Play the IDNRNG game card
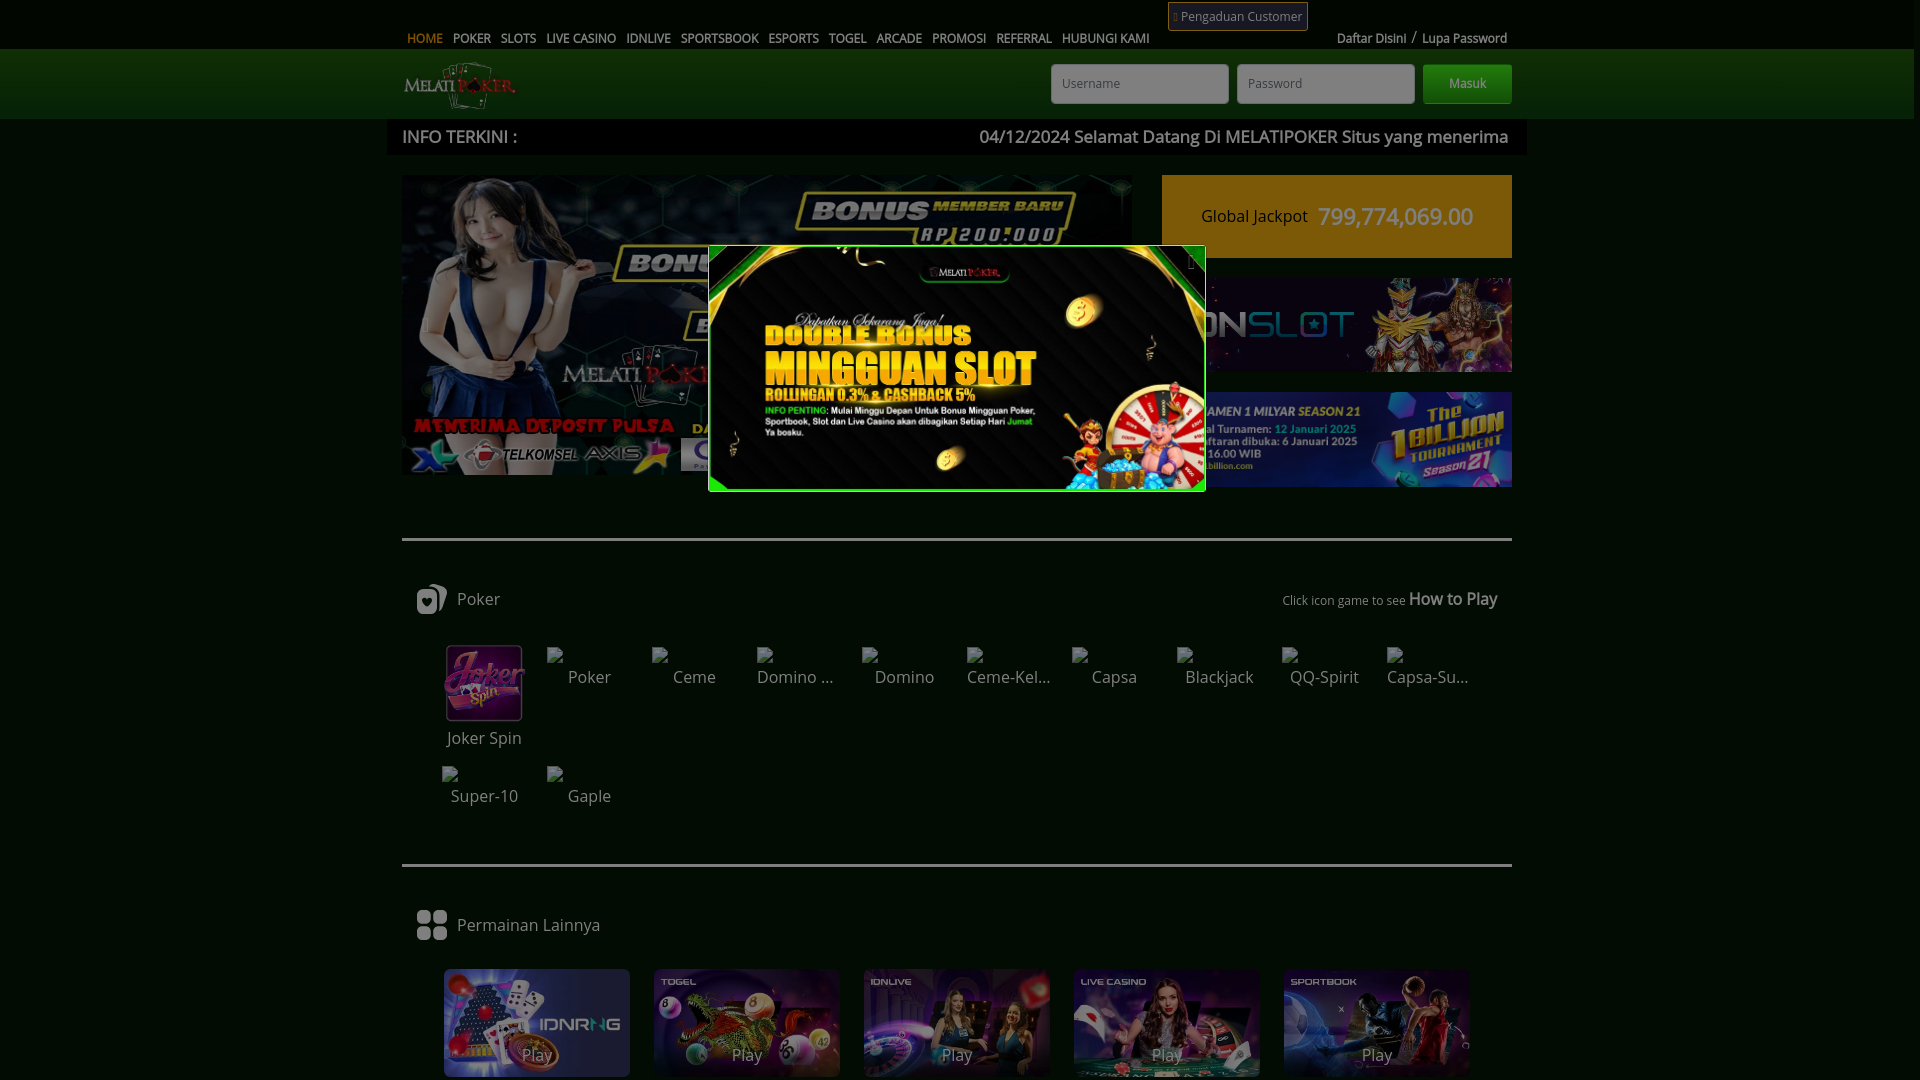This screenshot has width=1920, height=1080. point(537,1023)
